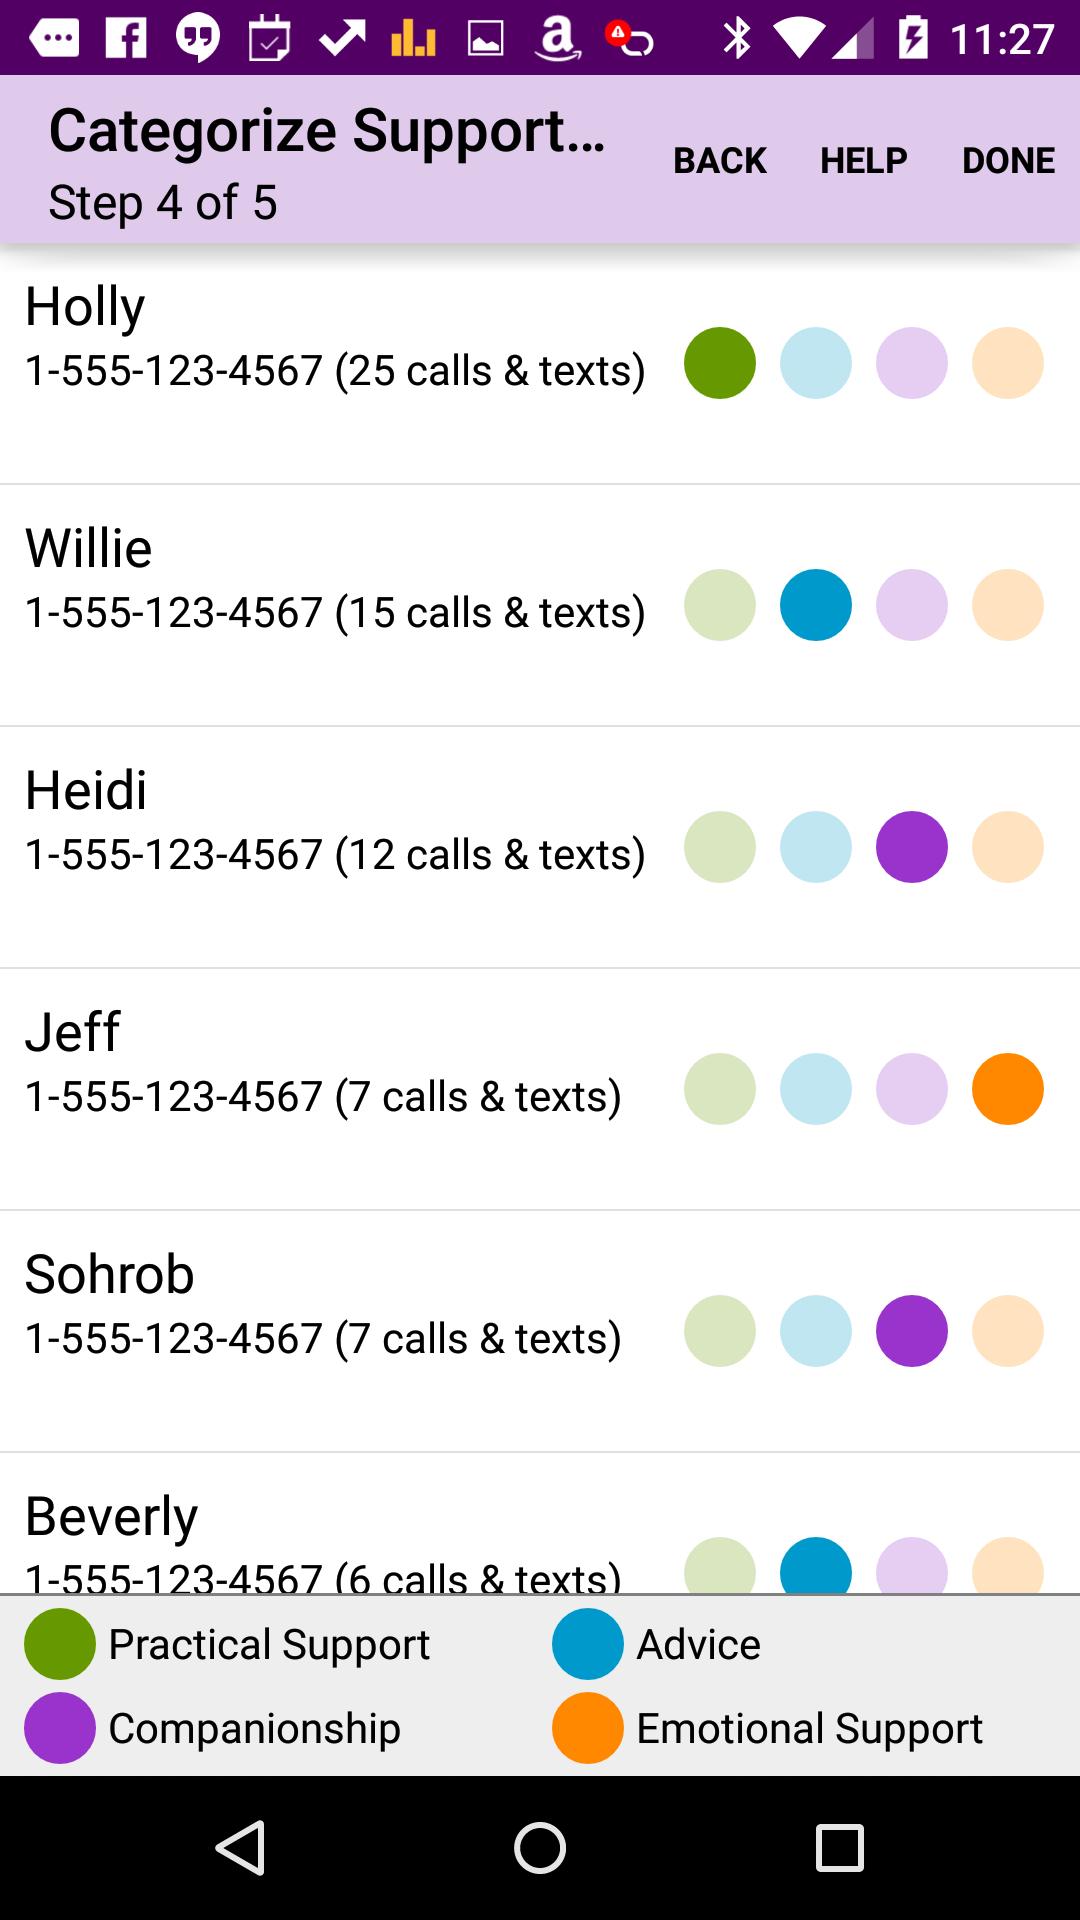Toggle Companionship circle for Heidi
The width and height of the screenshot is (1080, 1920).
coord(912,847)
